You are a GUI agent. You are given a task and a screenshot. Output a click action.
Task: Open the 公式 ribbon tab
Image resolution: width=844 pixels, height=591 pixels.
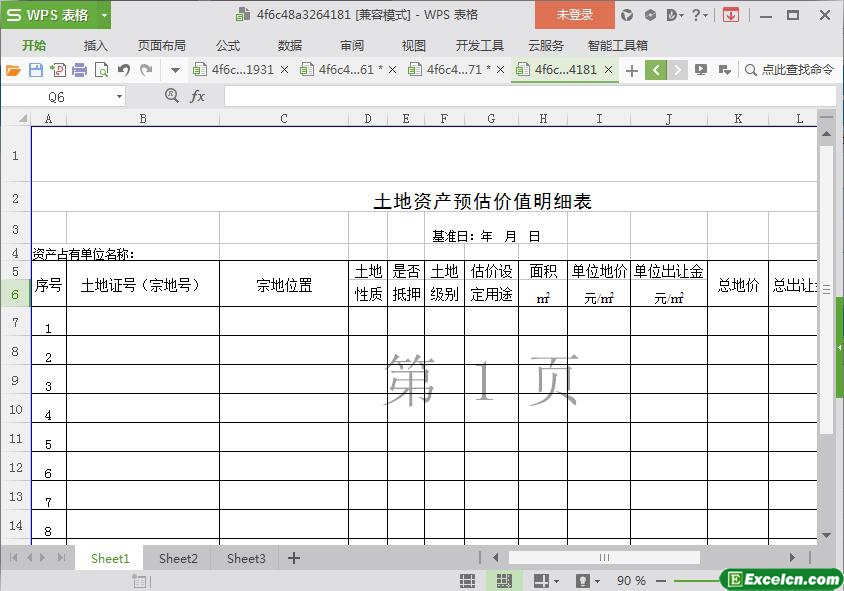coord(227,45)
